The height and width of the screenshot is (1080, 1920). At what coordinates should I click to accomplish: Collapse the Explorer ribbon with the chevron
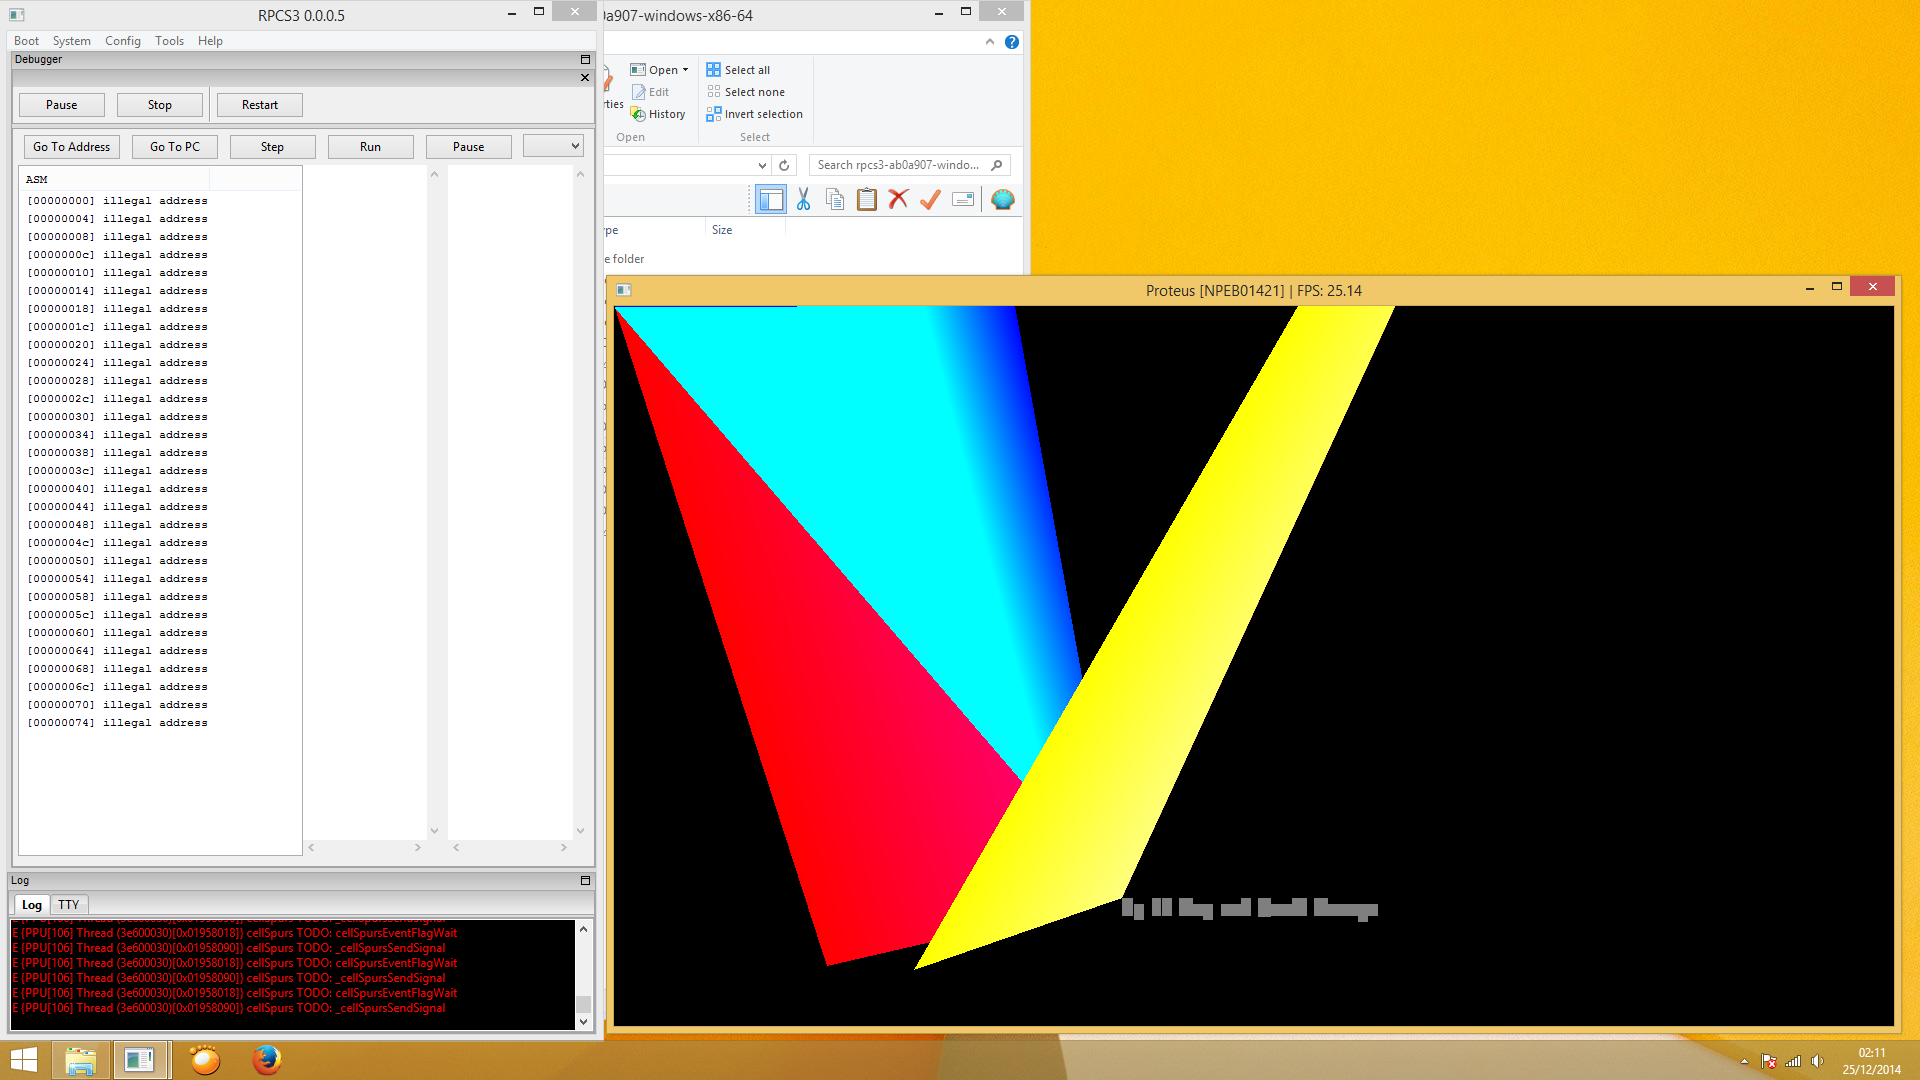(x=990, y=42)
